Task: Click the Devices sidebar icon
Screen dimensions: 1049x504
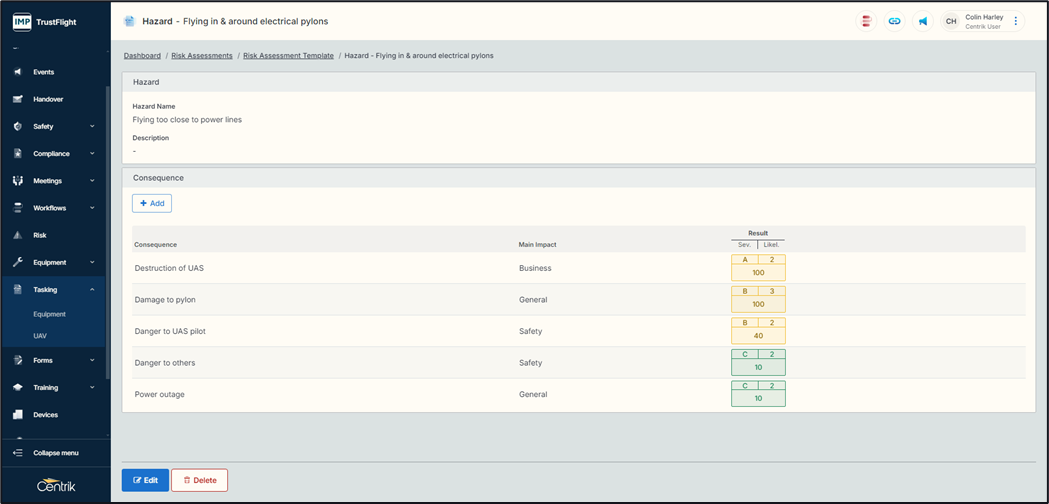Action: point(18,414)
